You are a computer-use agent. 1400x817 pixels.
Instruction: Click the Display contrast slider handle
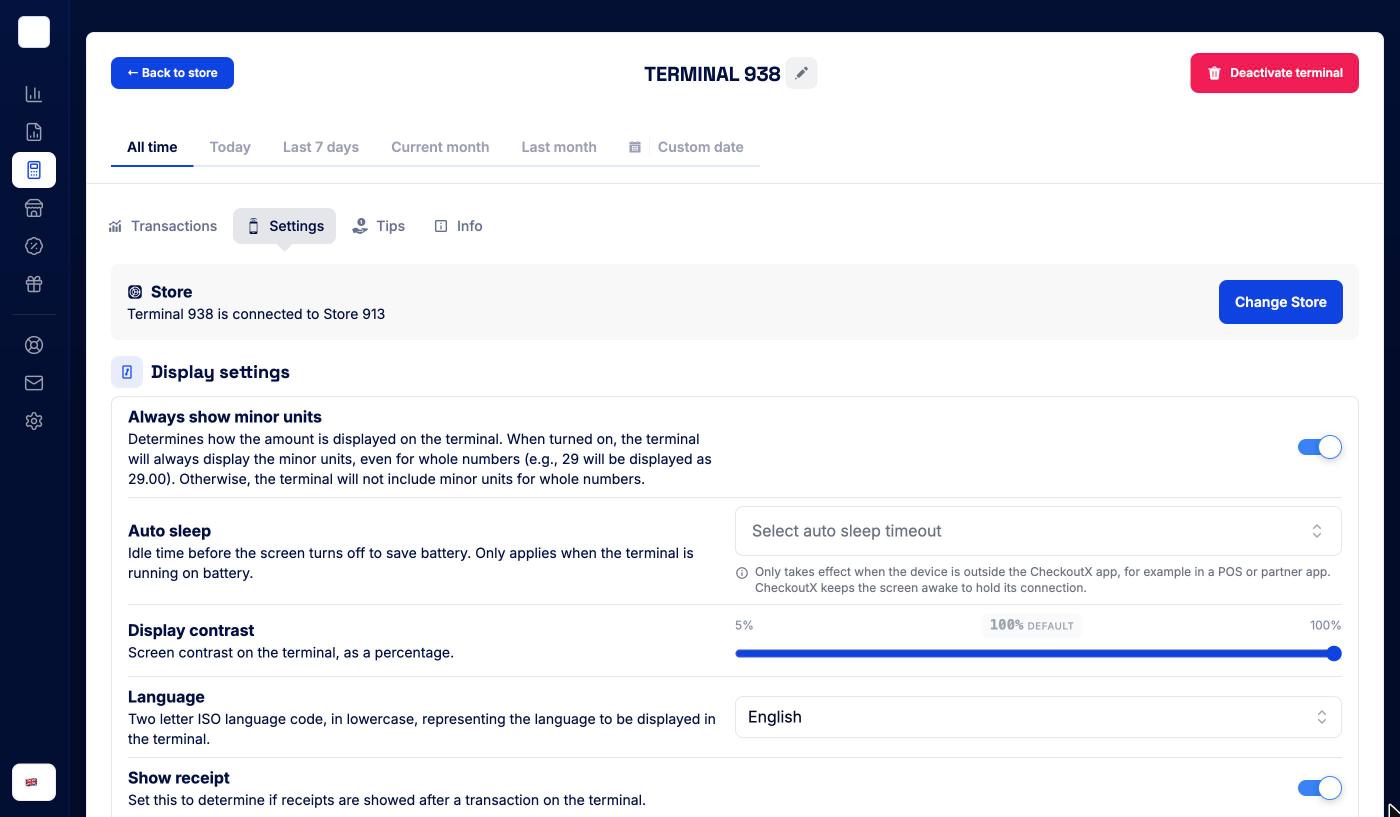click(x=1334, y=654)
